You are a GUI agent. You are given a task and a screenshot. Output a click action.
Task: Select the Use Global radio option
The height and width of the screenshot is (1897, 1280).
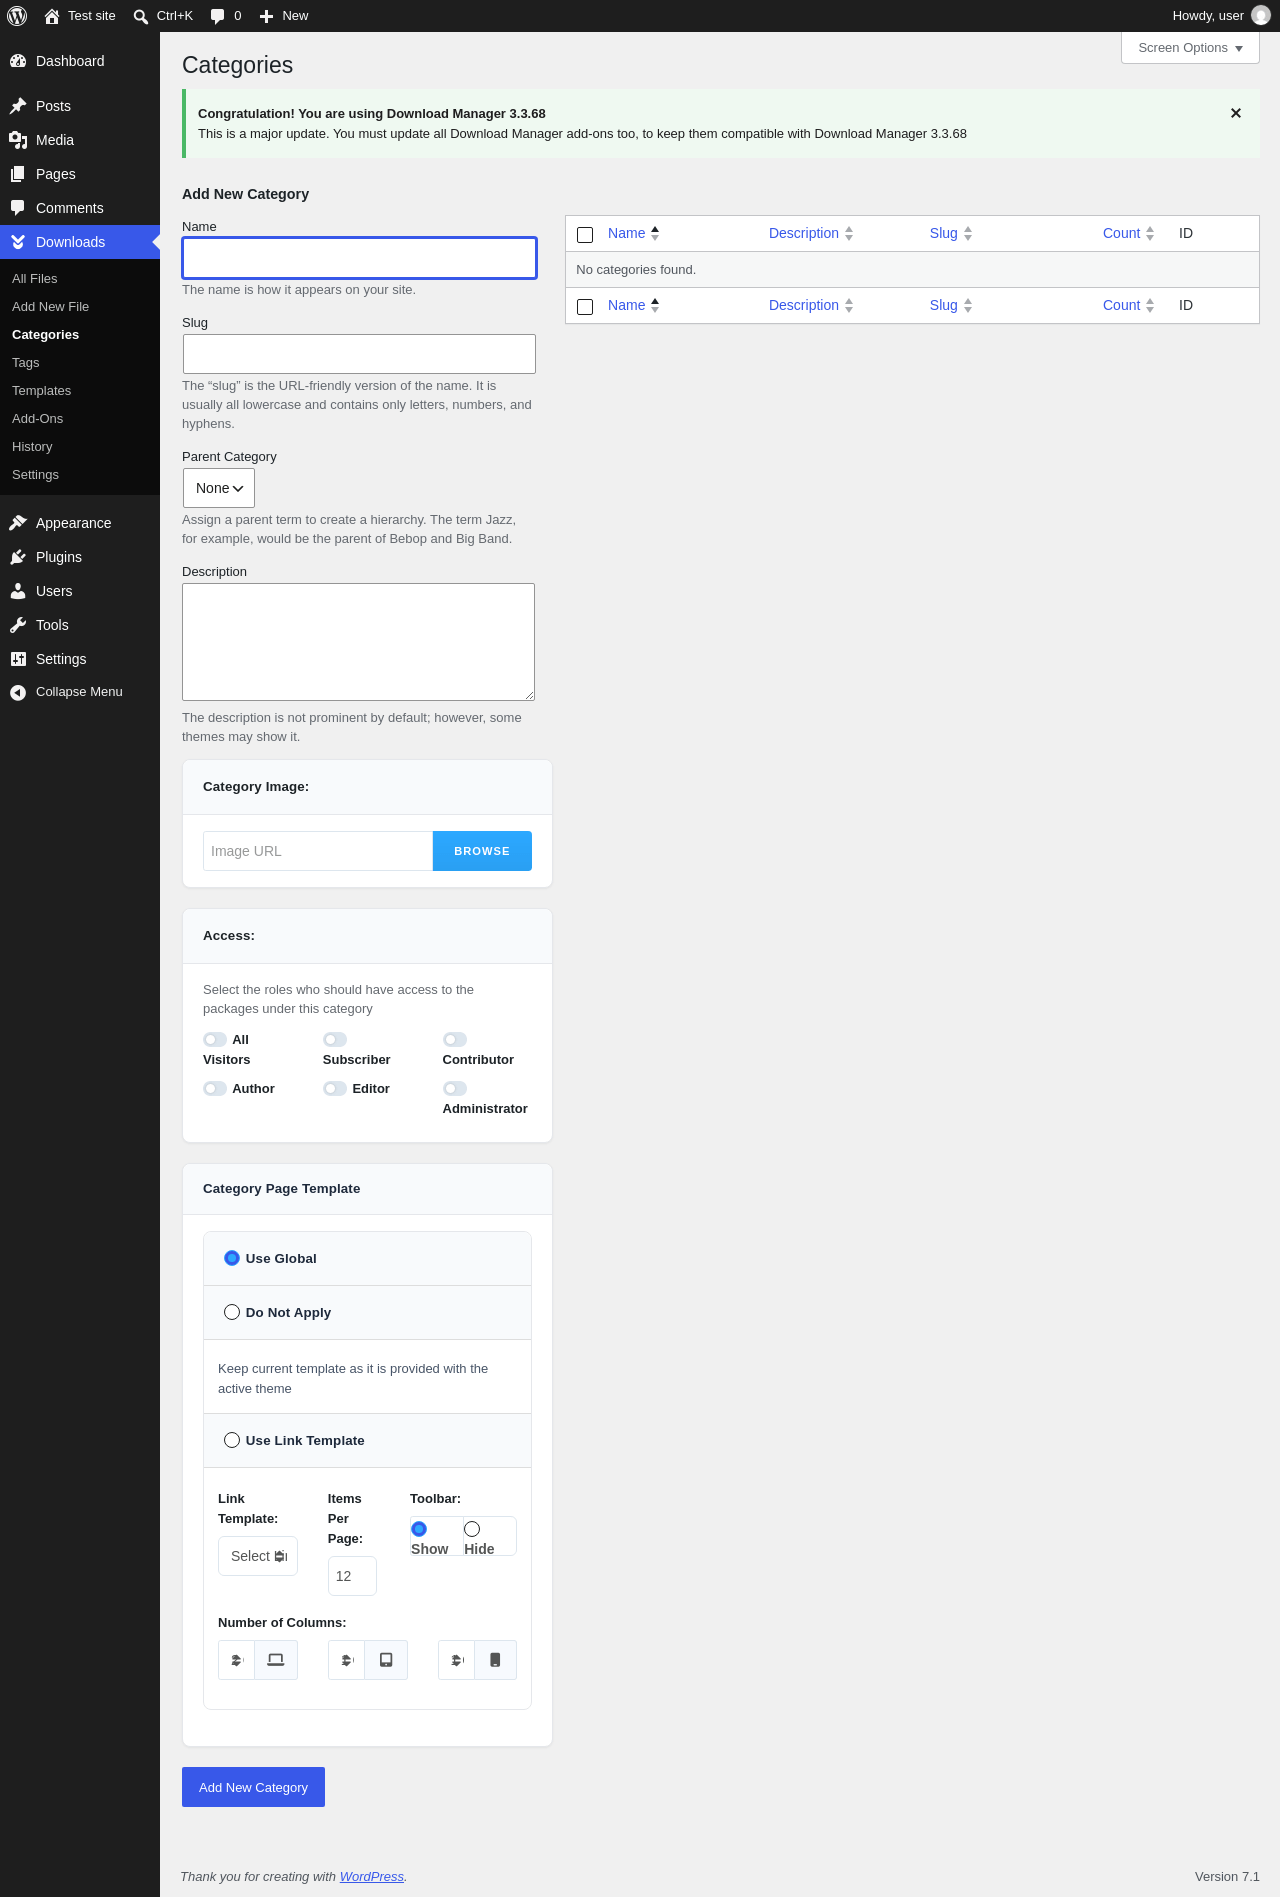232,1258
